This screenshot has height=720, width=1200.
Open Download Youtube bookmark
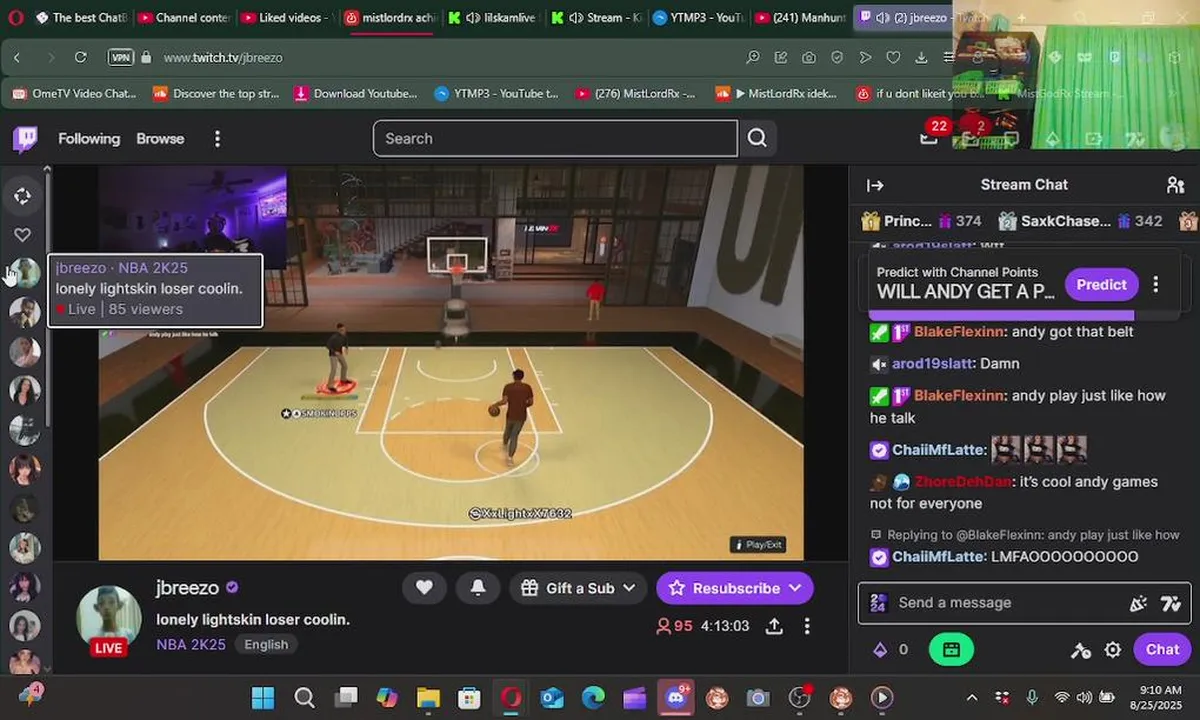[x=355, y=94]
